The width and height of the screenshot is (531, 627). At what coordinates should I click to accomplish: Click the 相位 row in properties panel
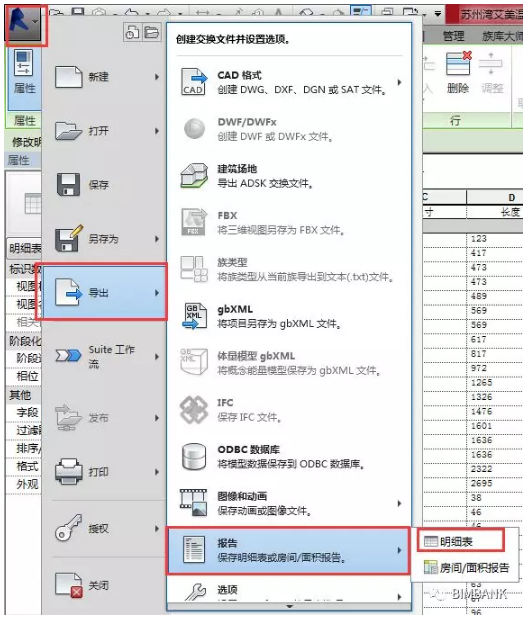coord(24,376)
